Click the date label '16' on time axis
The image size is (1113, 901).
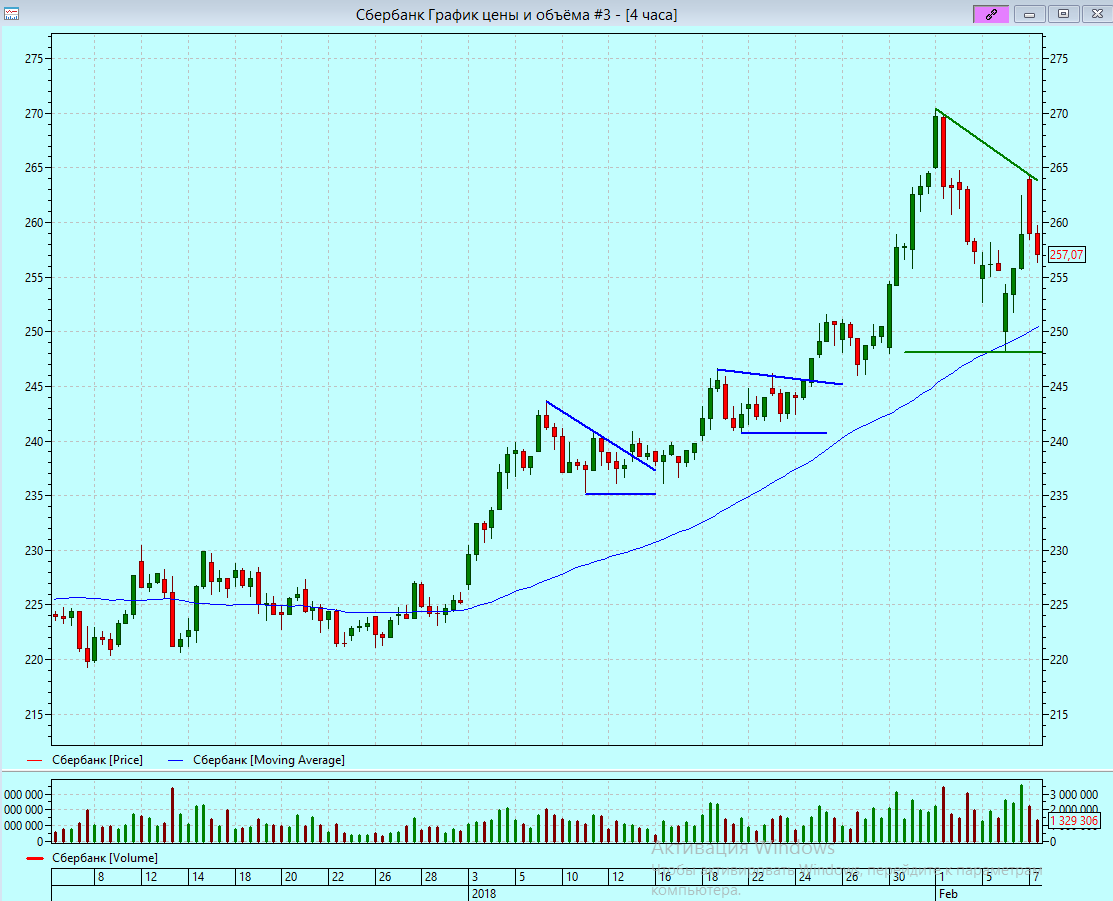[664, 877]
